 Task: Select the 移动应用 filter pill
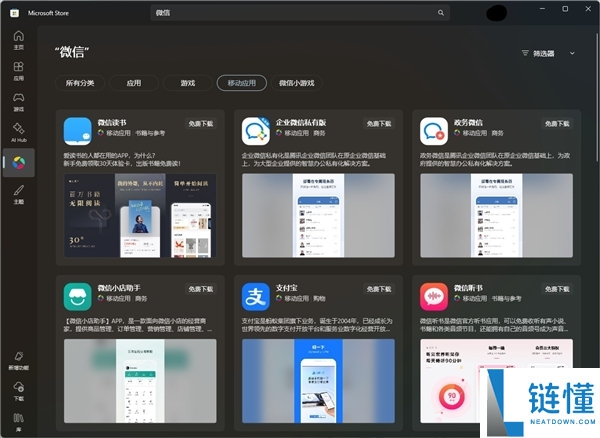241,83
